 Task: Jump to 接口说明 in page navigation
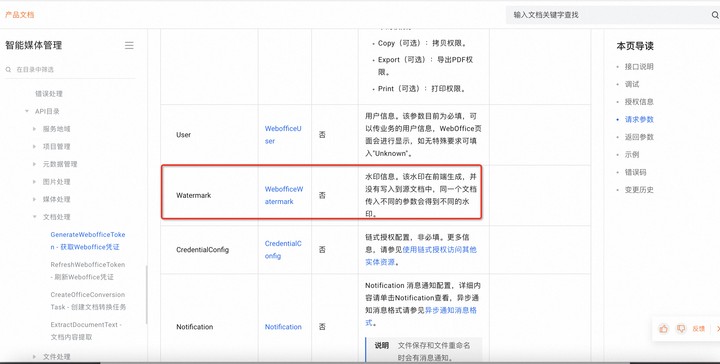click(639, 67)
